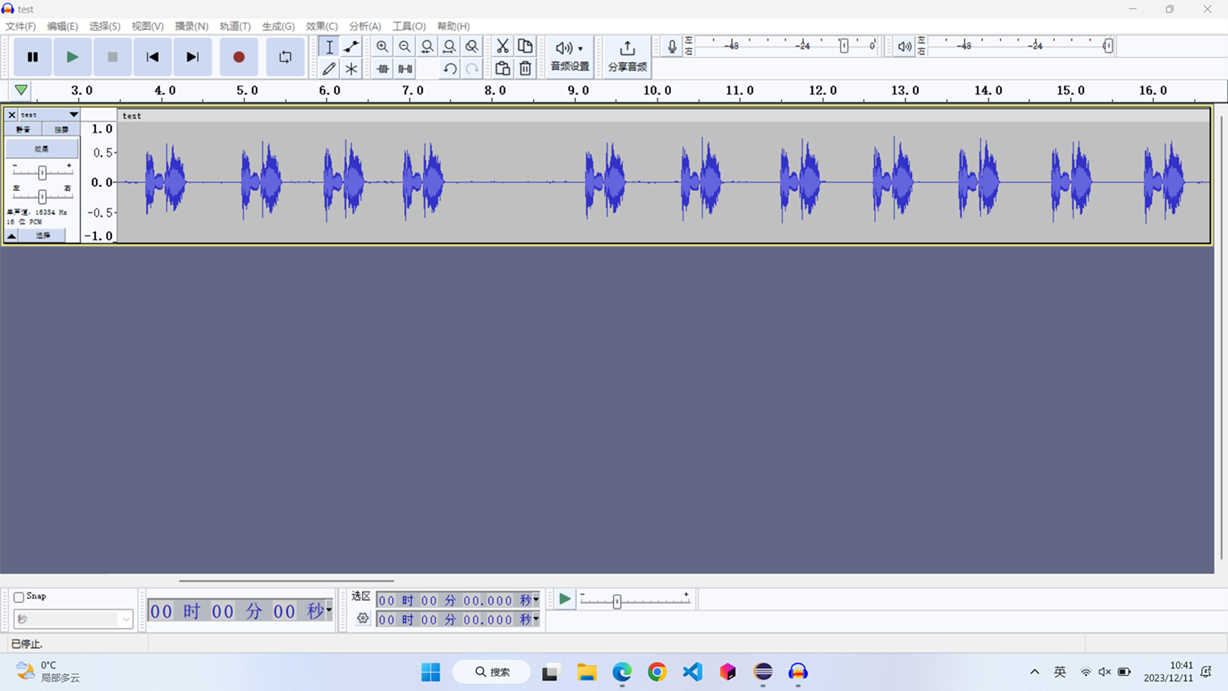This screenshot has width=1228, height=691.
Task: Click the Windows Start button
Action: (431, 672)
